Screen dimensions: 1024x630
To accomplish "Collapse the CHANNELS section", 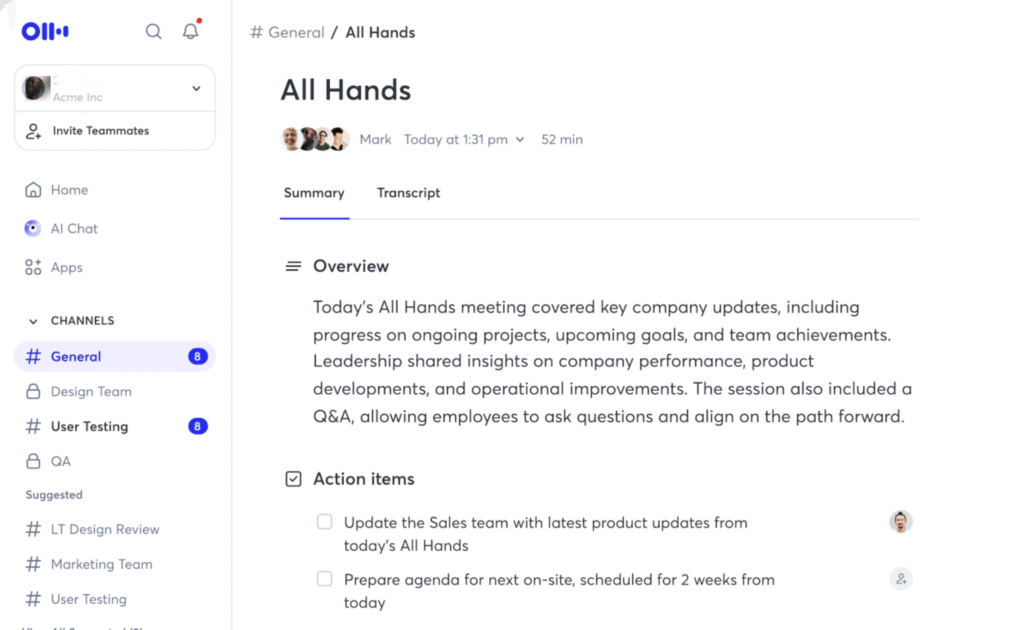I will (33, 321).
